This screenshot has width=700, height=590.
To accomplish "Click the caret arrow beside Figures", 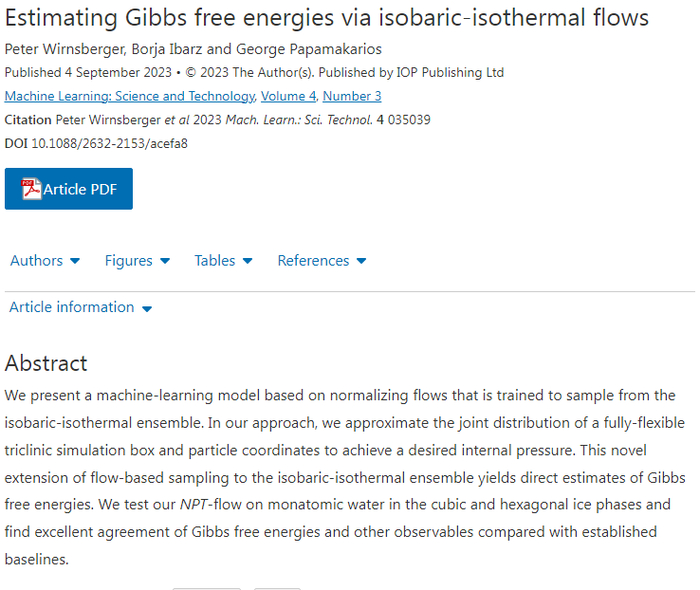I will (x=165, y=261).
